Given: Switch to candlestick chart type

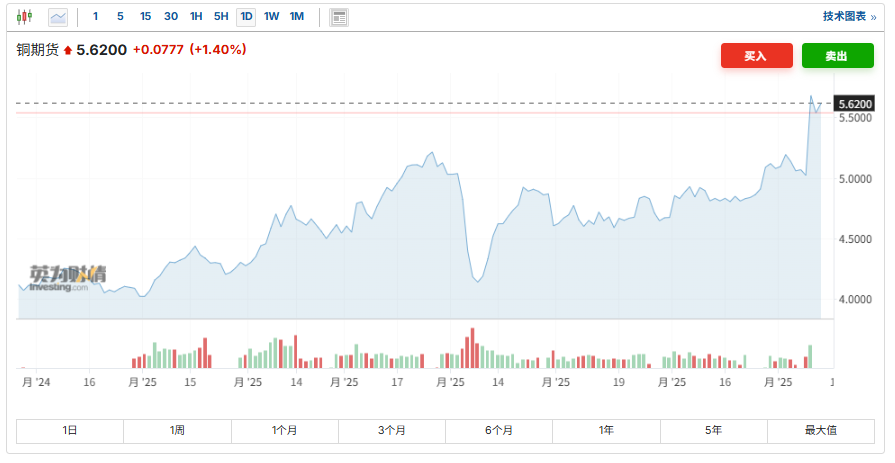Looking at the screenshot, I should pos(25,17).
